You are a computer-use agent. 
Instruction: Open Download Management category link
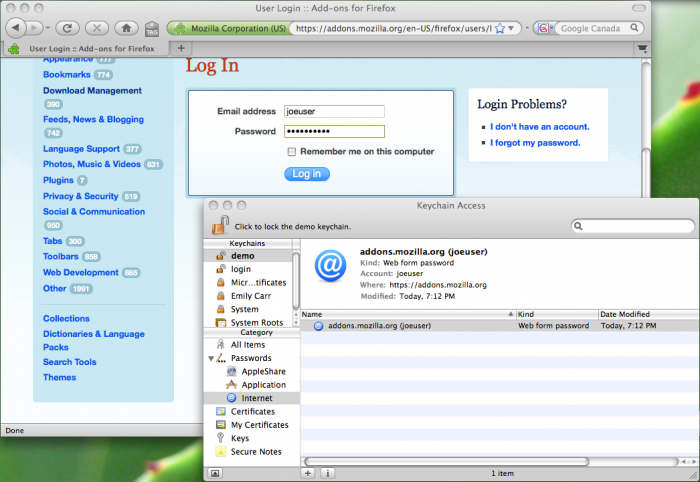click(92, 91)
